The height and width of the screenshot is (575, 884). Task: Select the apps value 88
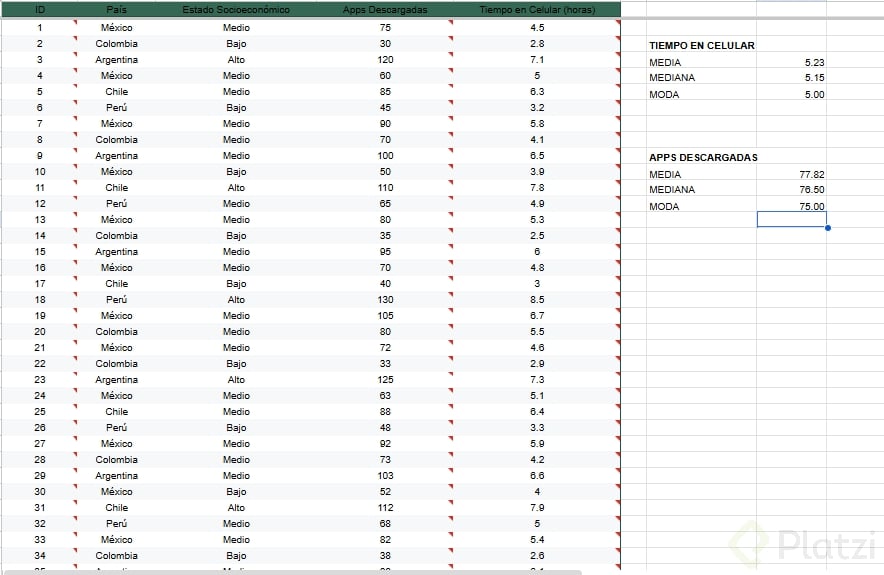tap(385, 412)
